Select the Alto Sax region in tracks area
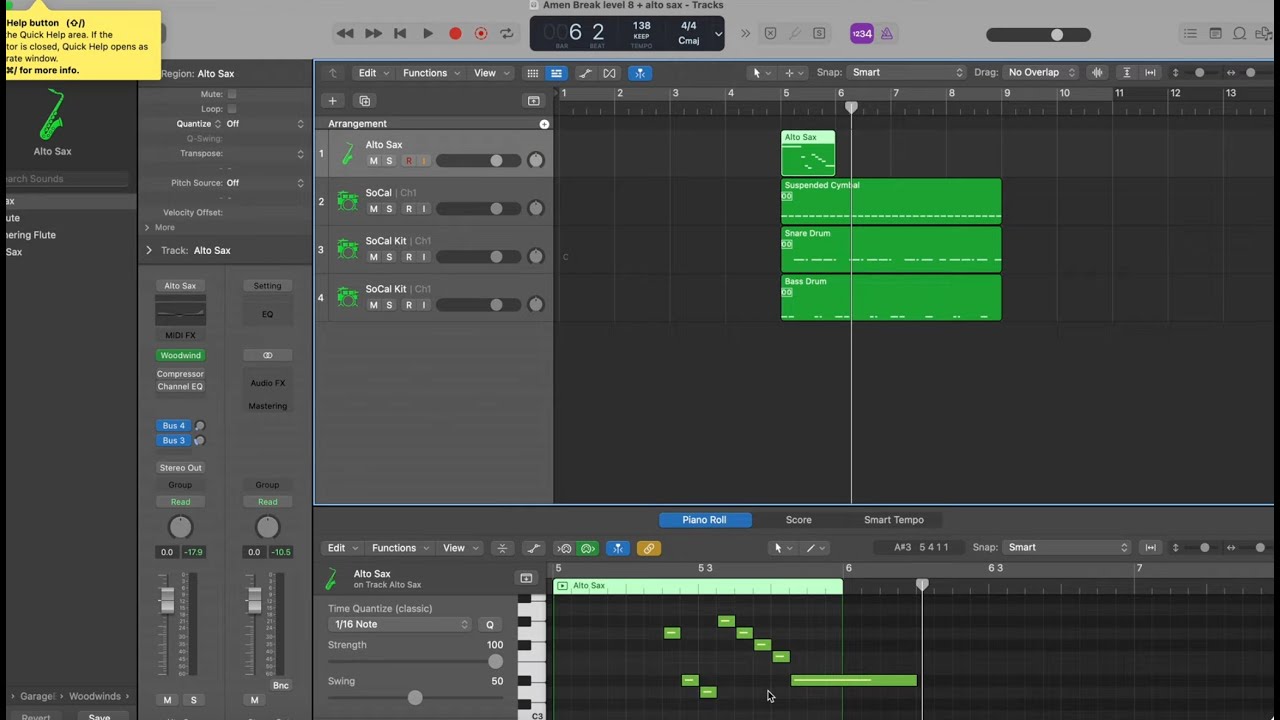The width and height of the screenshot is (1280, 720). pyautogui.click(x=808, y=153)
